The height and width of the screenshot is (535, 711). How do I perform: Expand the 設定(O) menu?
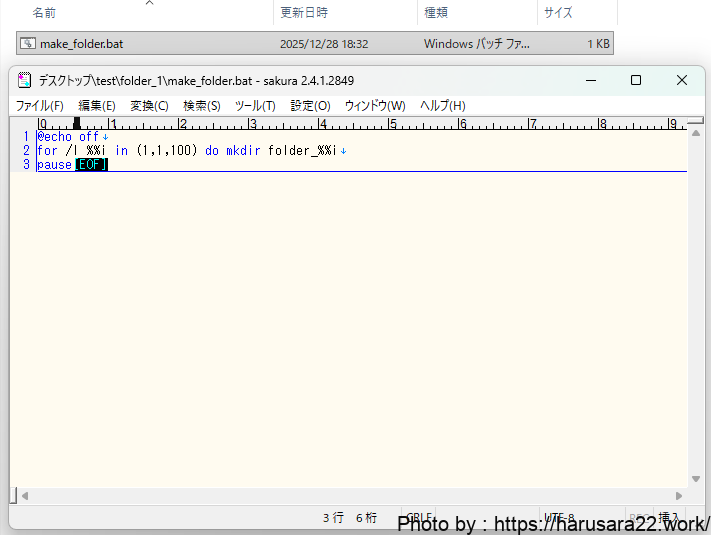coord(310,106)
